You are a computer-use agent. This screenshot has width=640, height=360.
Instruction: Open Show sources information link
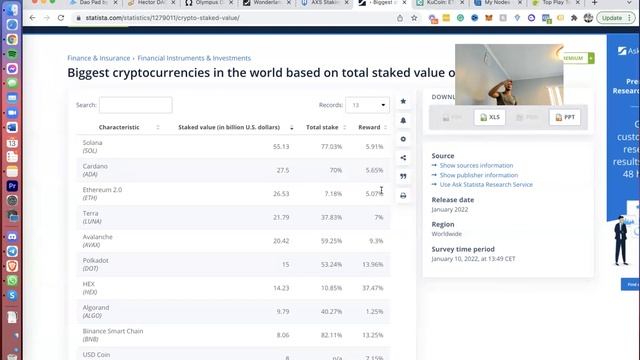[476, 165]
